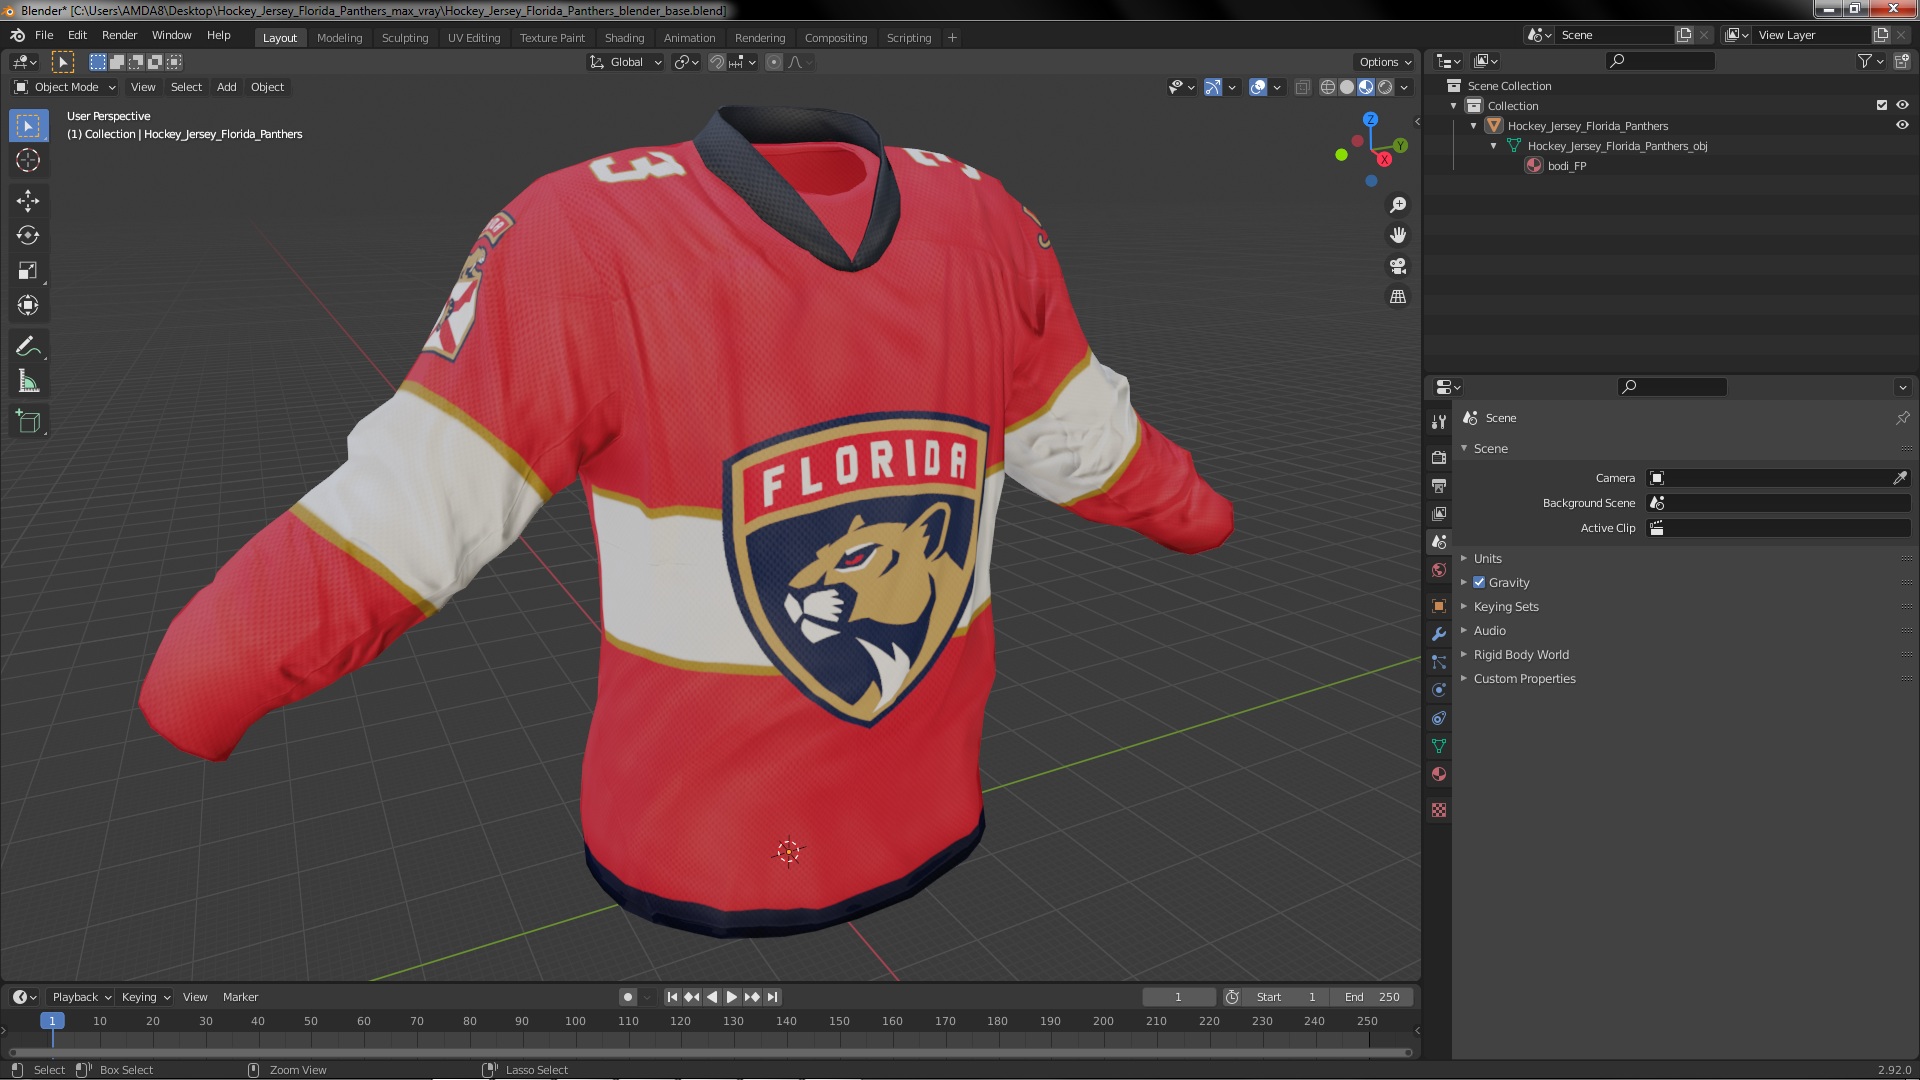Hide Hockey_Jersey_Florida_Panthers object in outliner
The image size is (1920, 1080).
point(1902,125)
